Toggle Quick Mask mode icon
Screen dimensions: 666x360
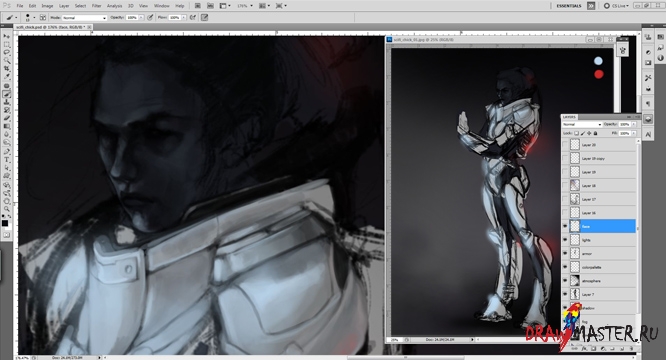pos(6,235)
